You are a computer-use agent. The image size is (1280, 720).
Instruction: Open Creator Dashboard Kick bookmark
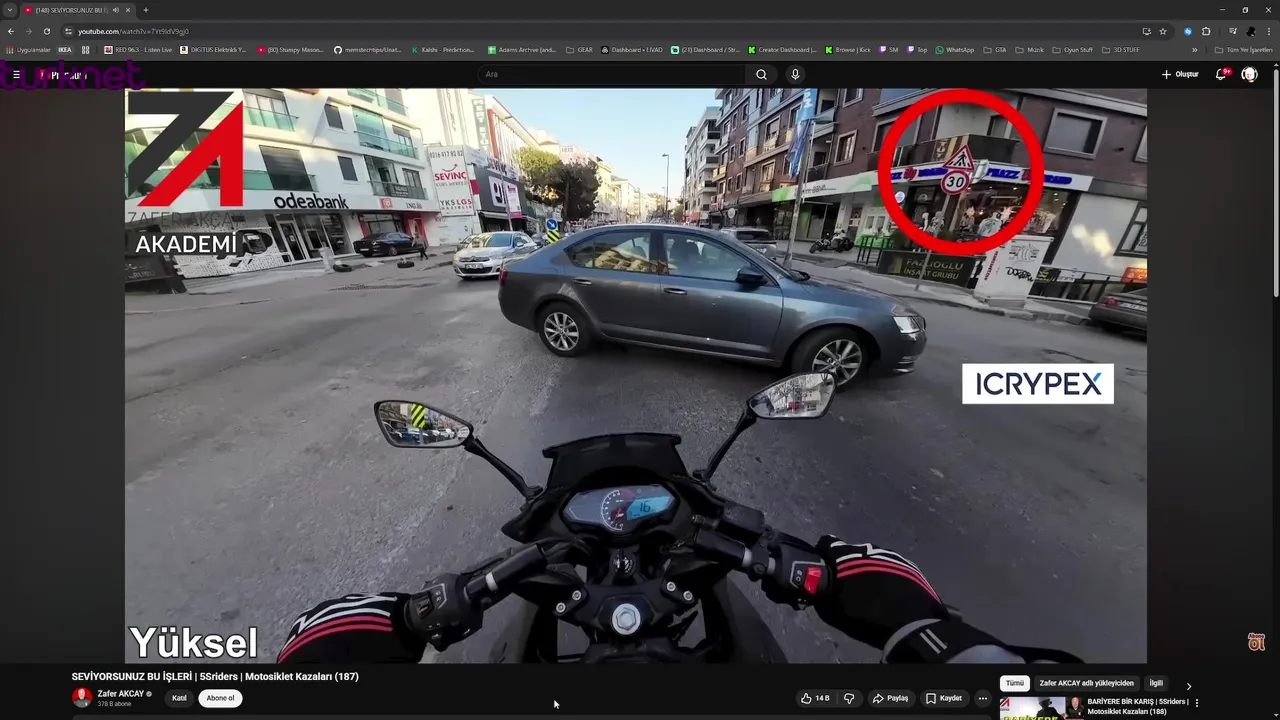pos(782,49)
